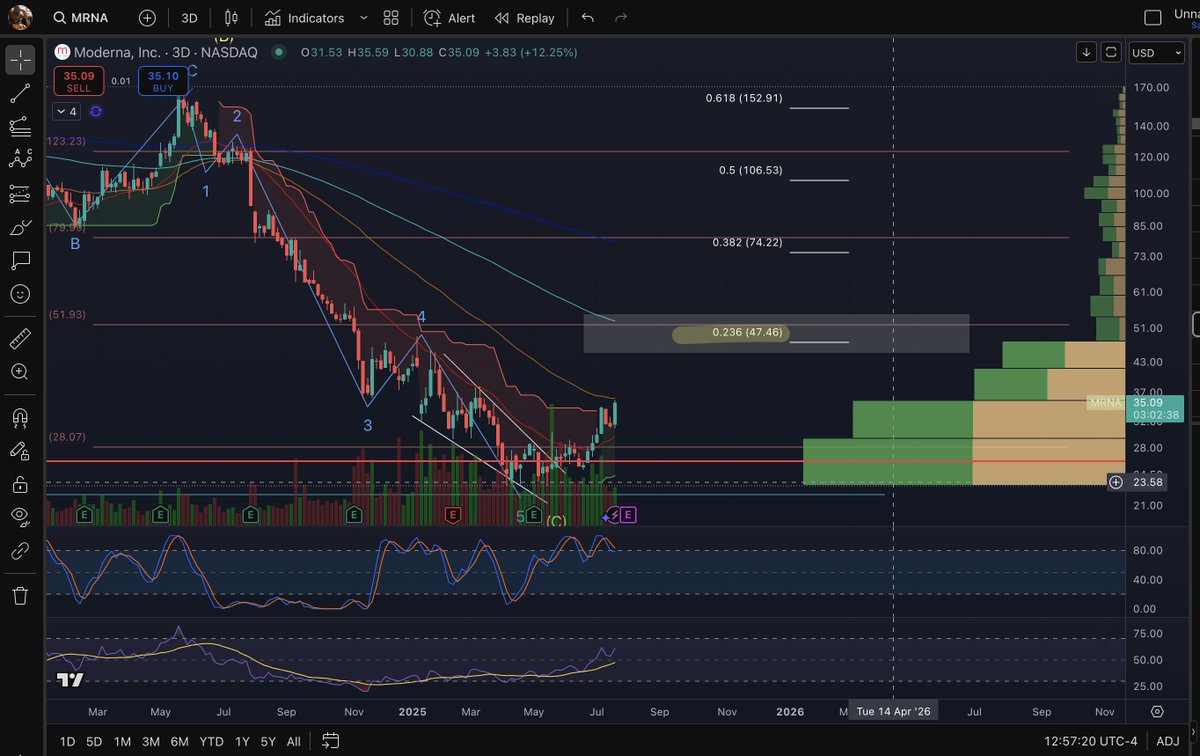Screen dimensions: 1200x756
Task: Select the 6M time range
Action: (x=180, y=741)
